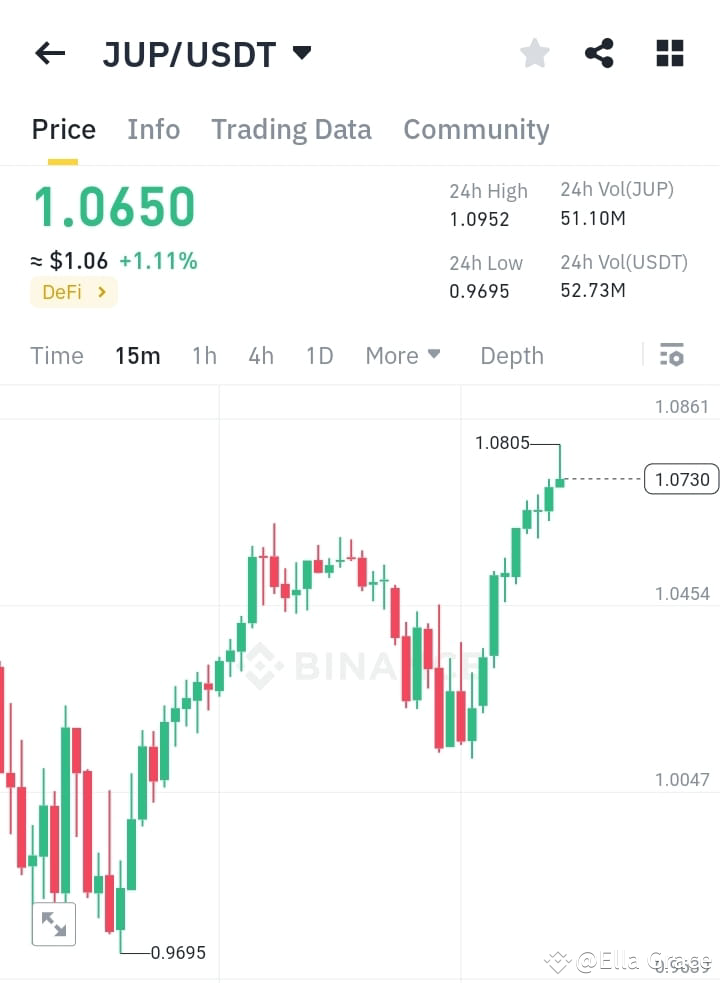Expand the More timeframe dropdown
Screen dimensions: 720x983
point(402,355)
